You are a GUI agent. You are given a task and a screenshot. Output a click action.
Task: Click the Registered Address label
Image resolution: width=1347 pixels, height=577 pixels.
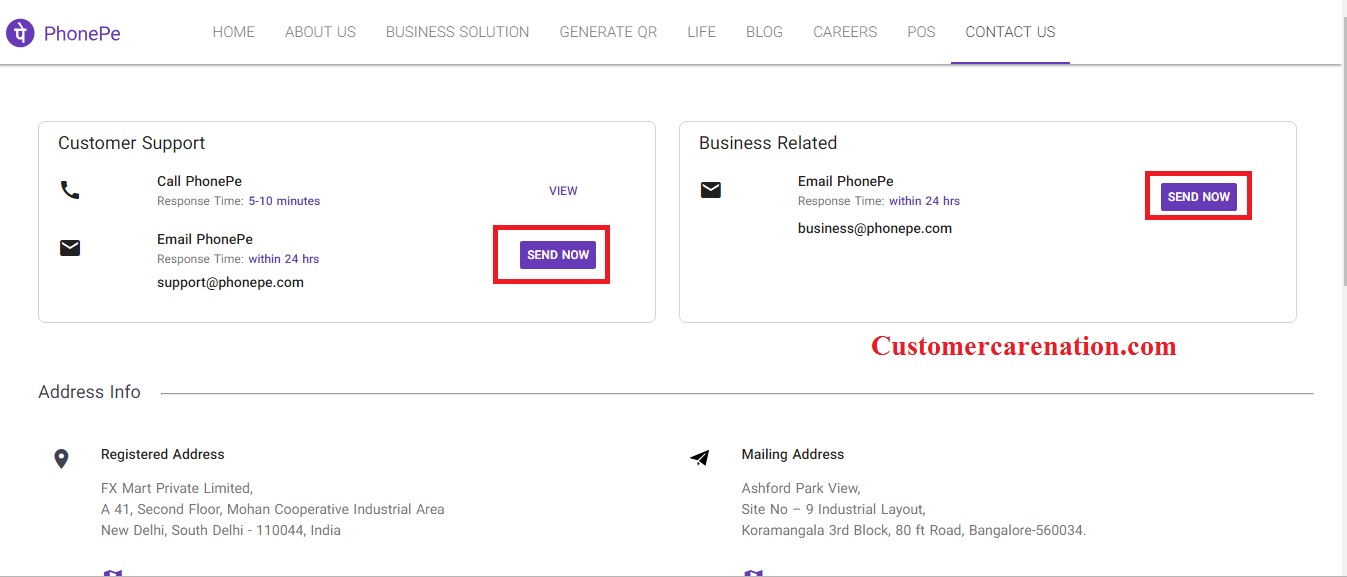click(x=163, y=454)
